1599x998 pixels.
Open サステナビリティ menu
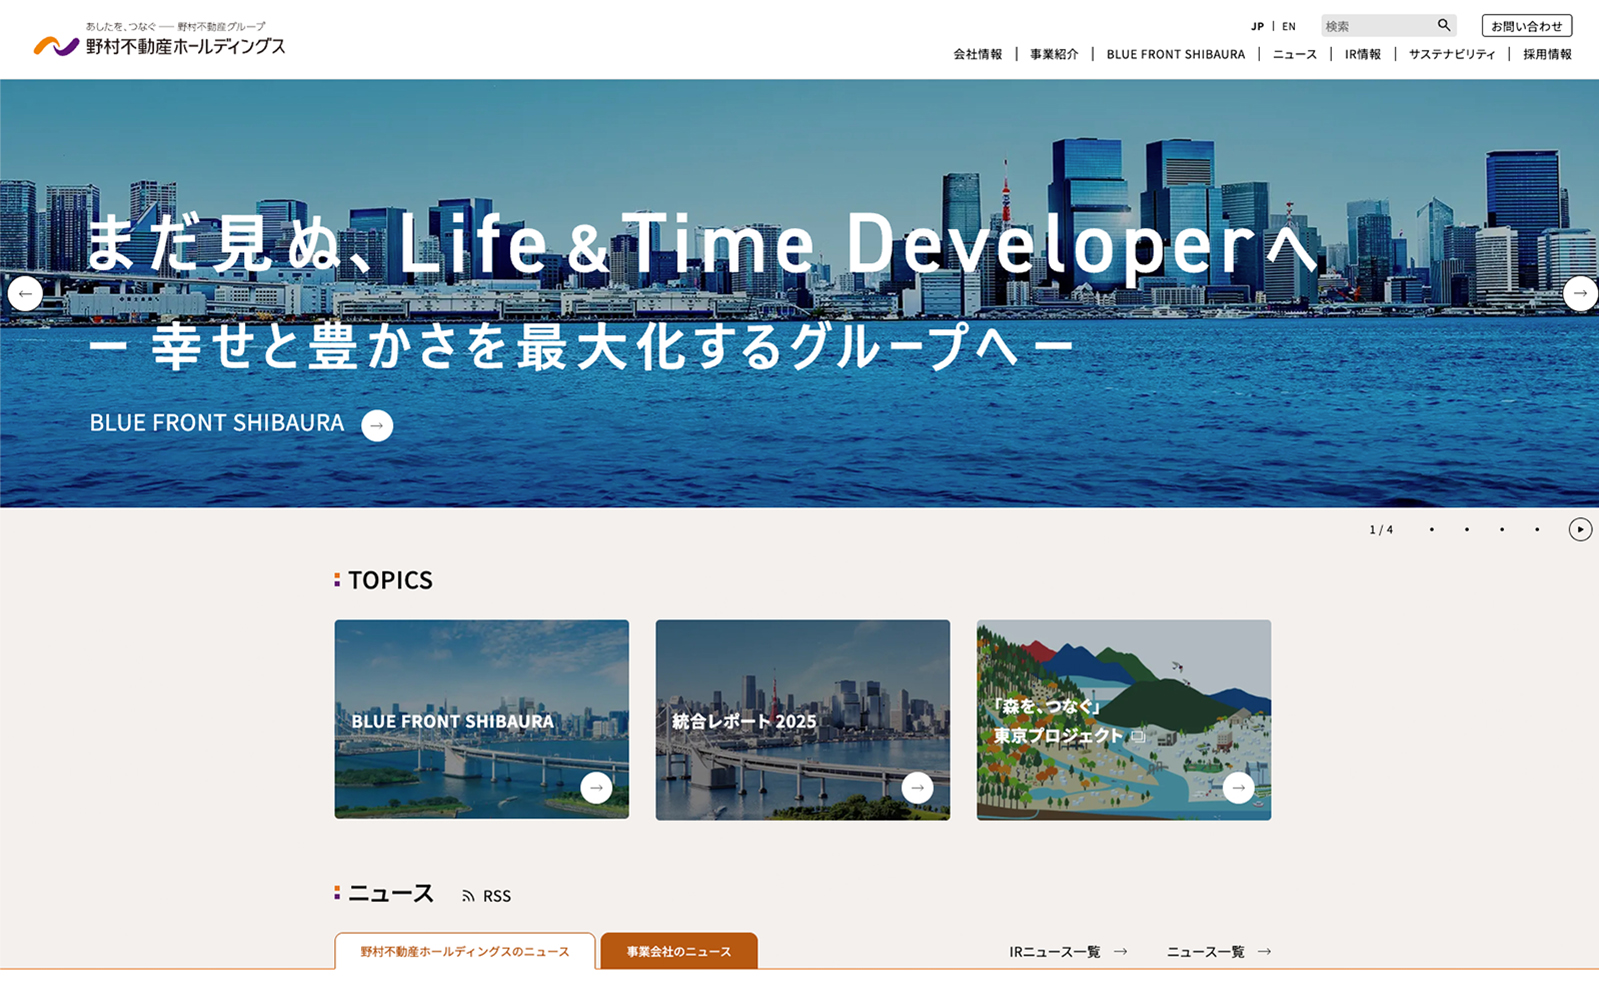(1452, 54)
